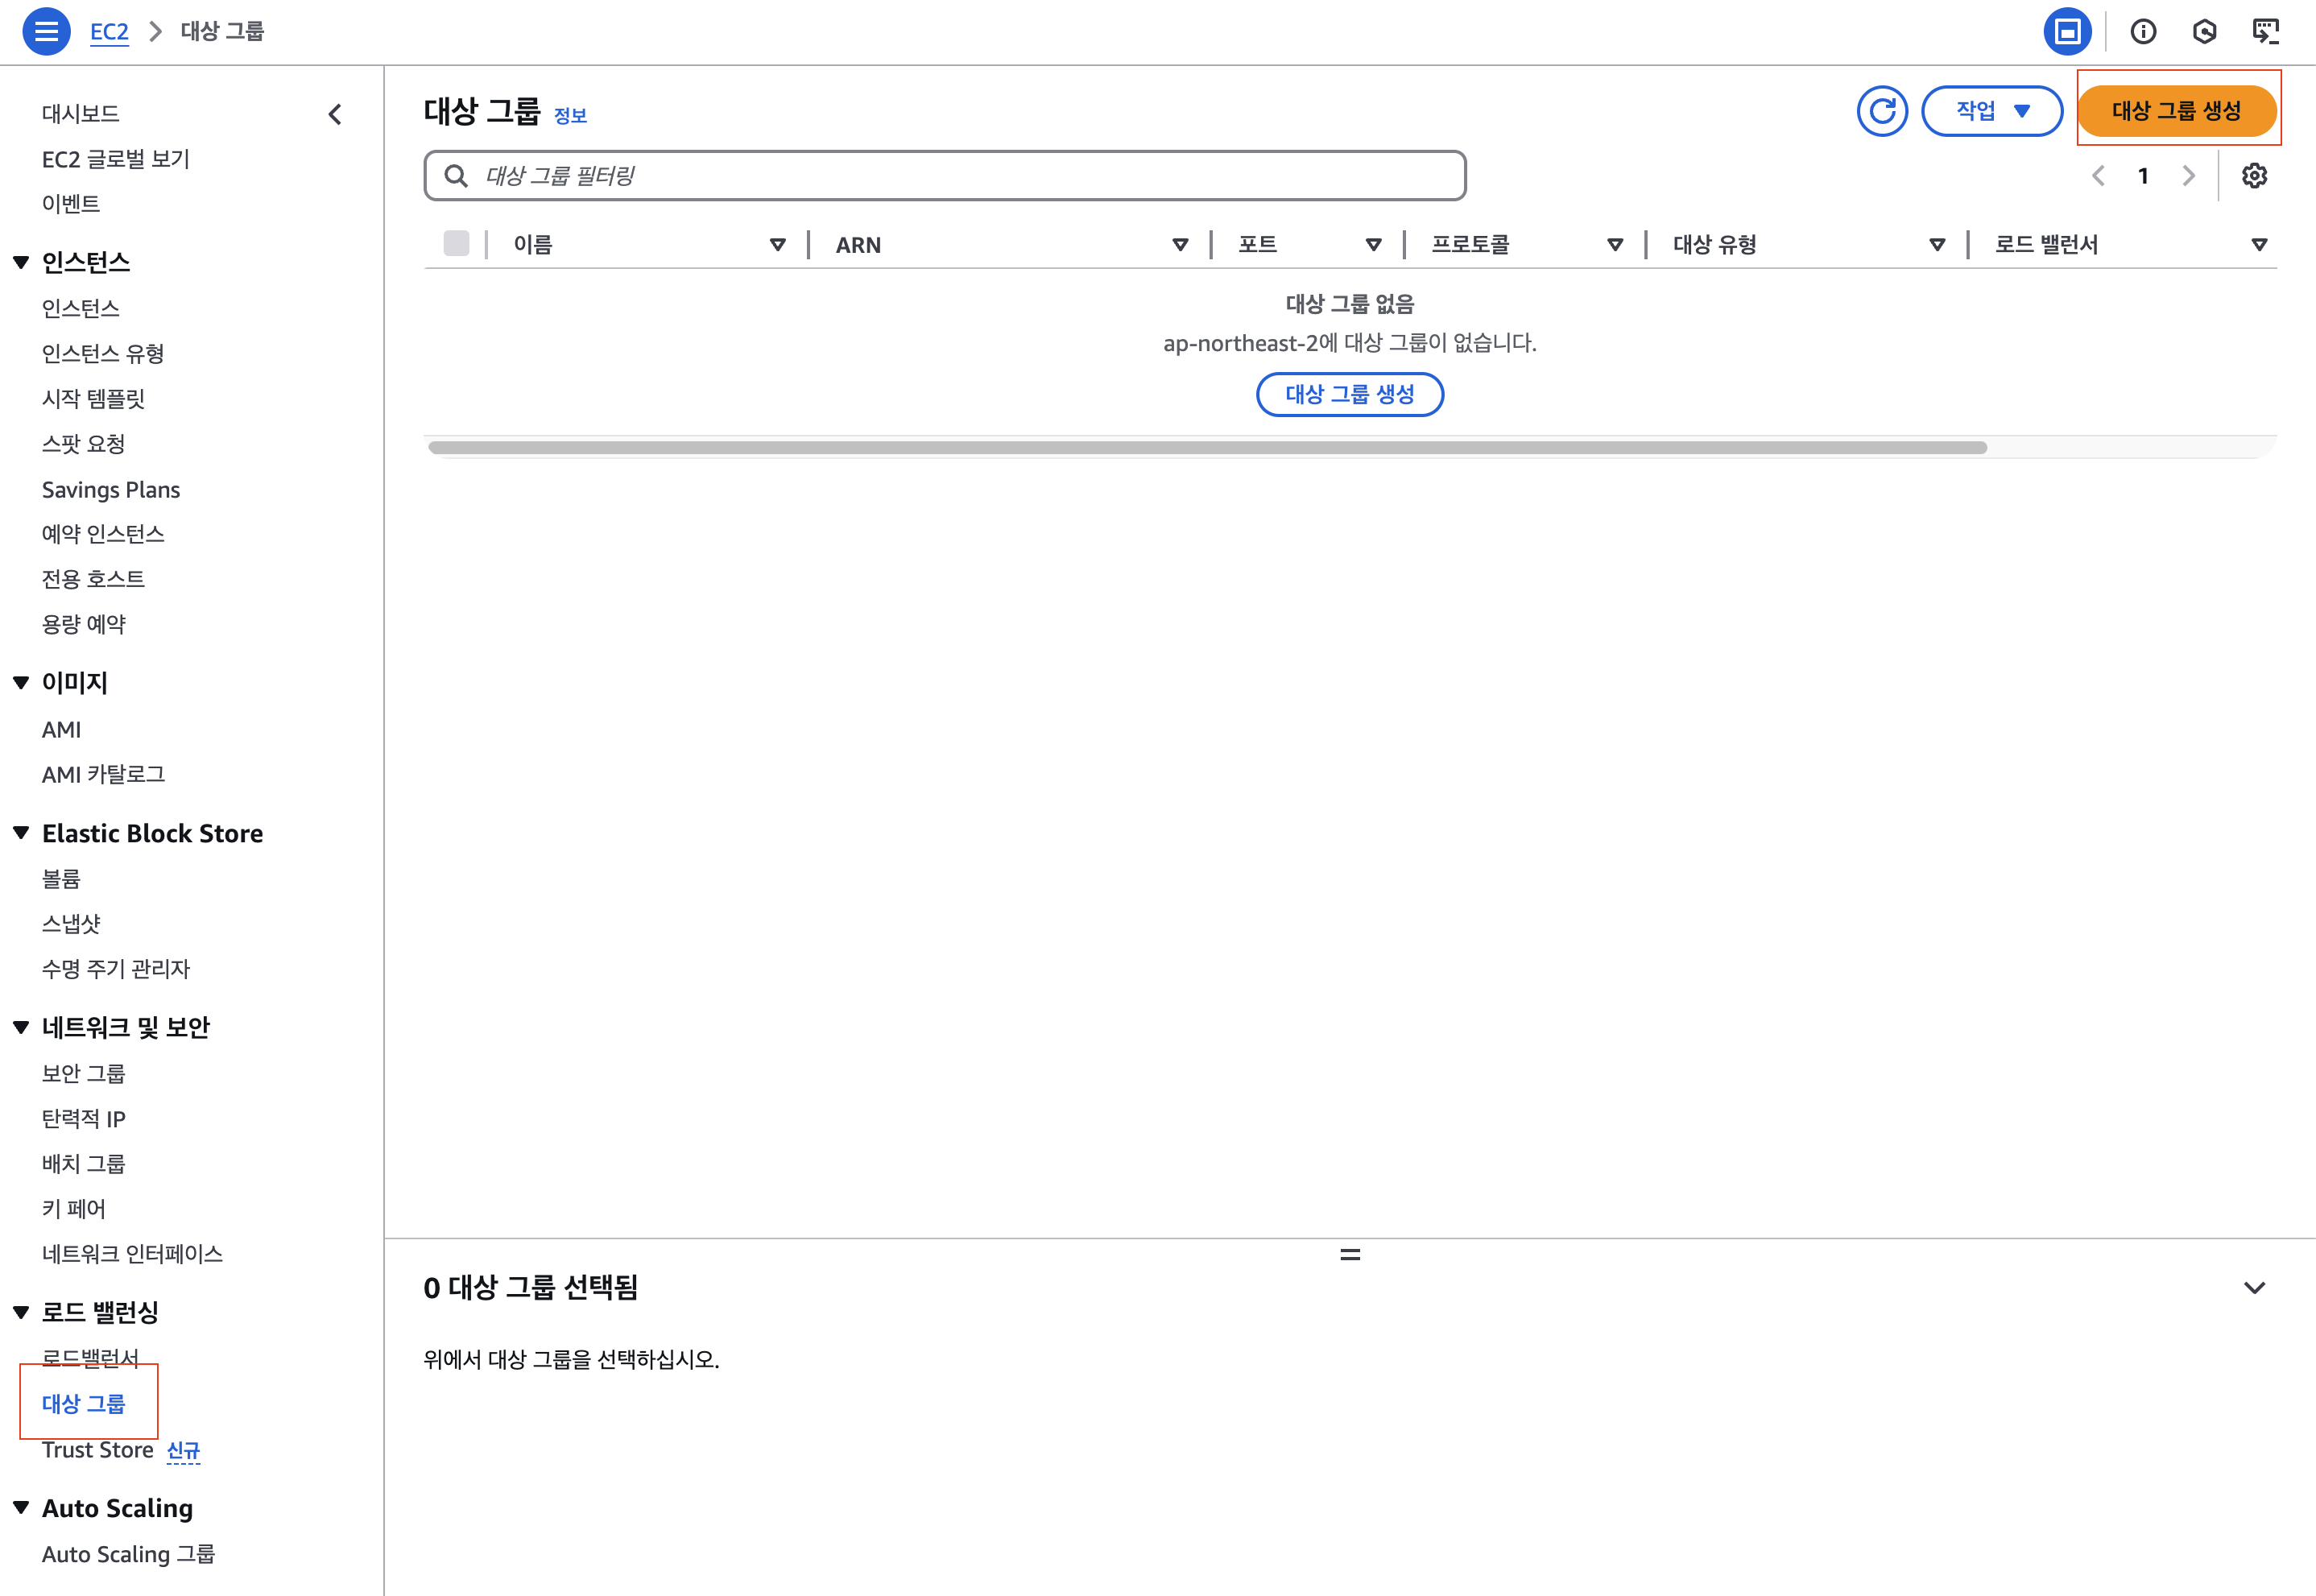Open 보안 그룹 in sidebar

point(84,1073)
